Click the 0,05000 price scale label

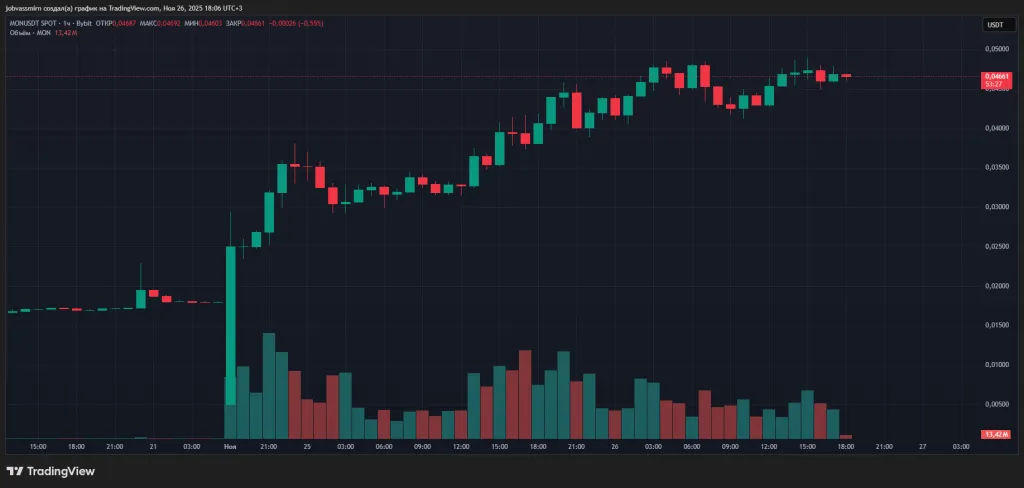(995, 49)
